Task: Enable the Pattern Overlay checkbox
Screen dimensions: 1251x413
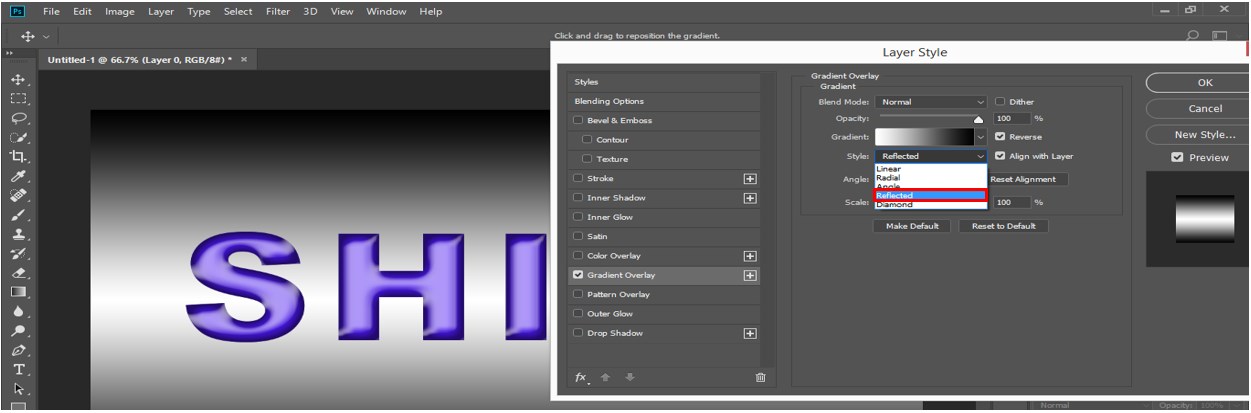Action: tap(578, 294)
